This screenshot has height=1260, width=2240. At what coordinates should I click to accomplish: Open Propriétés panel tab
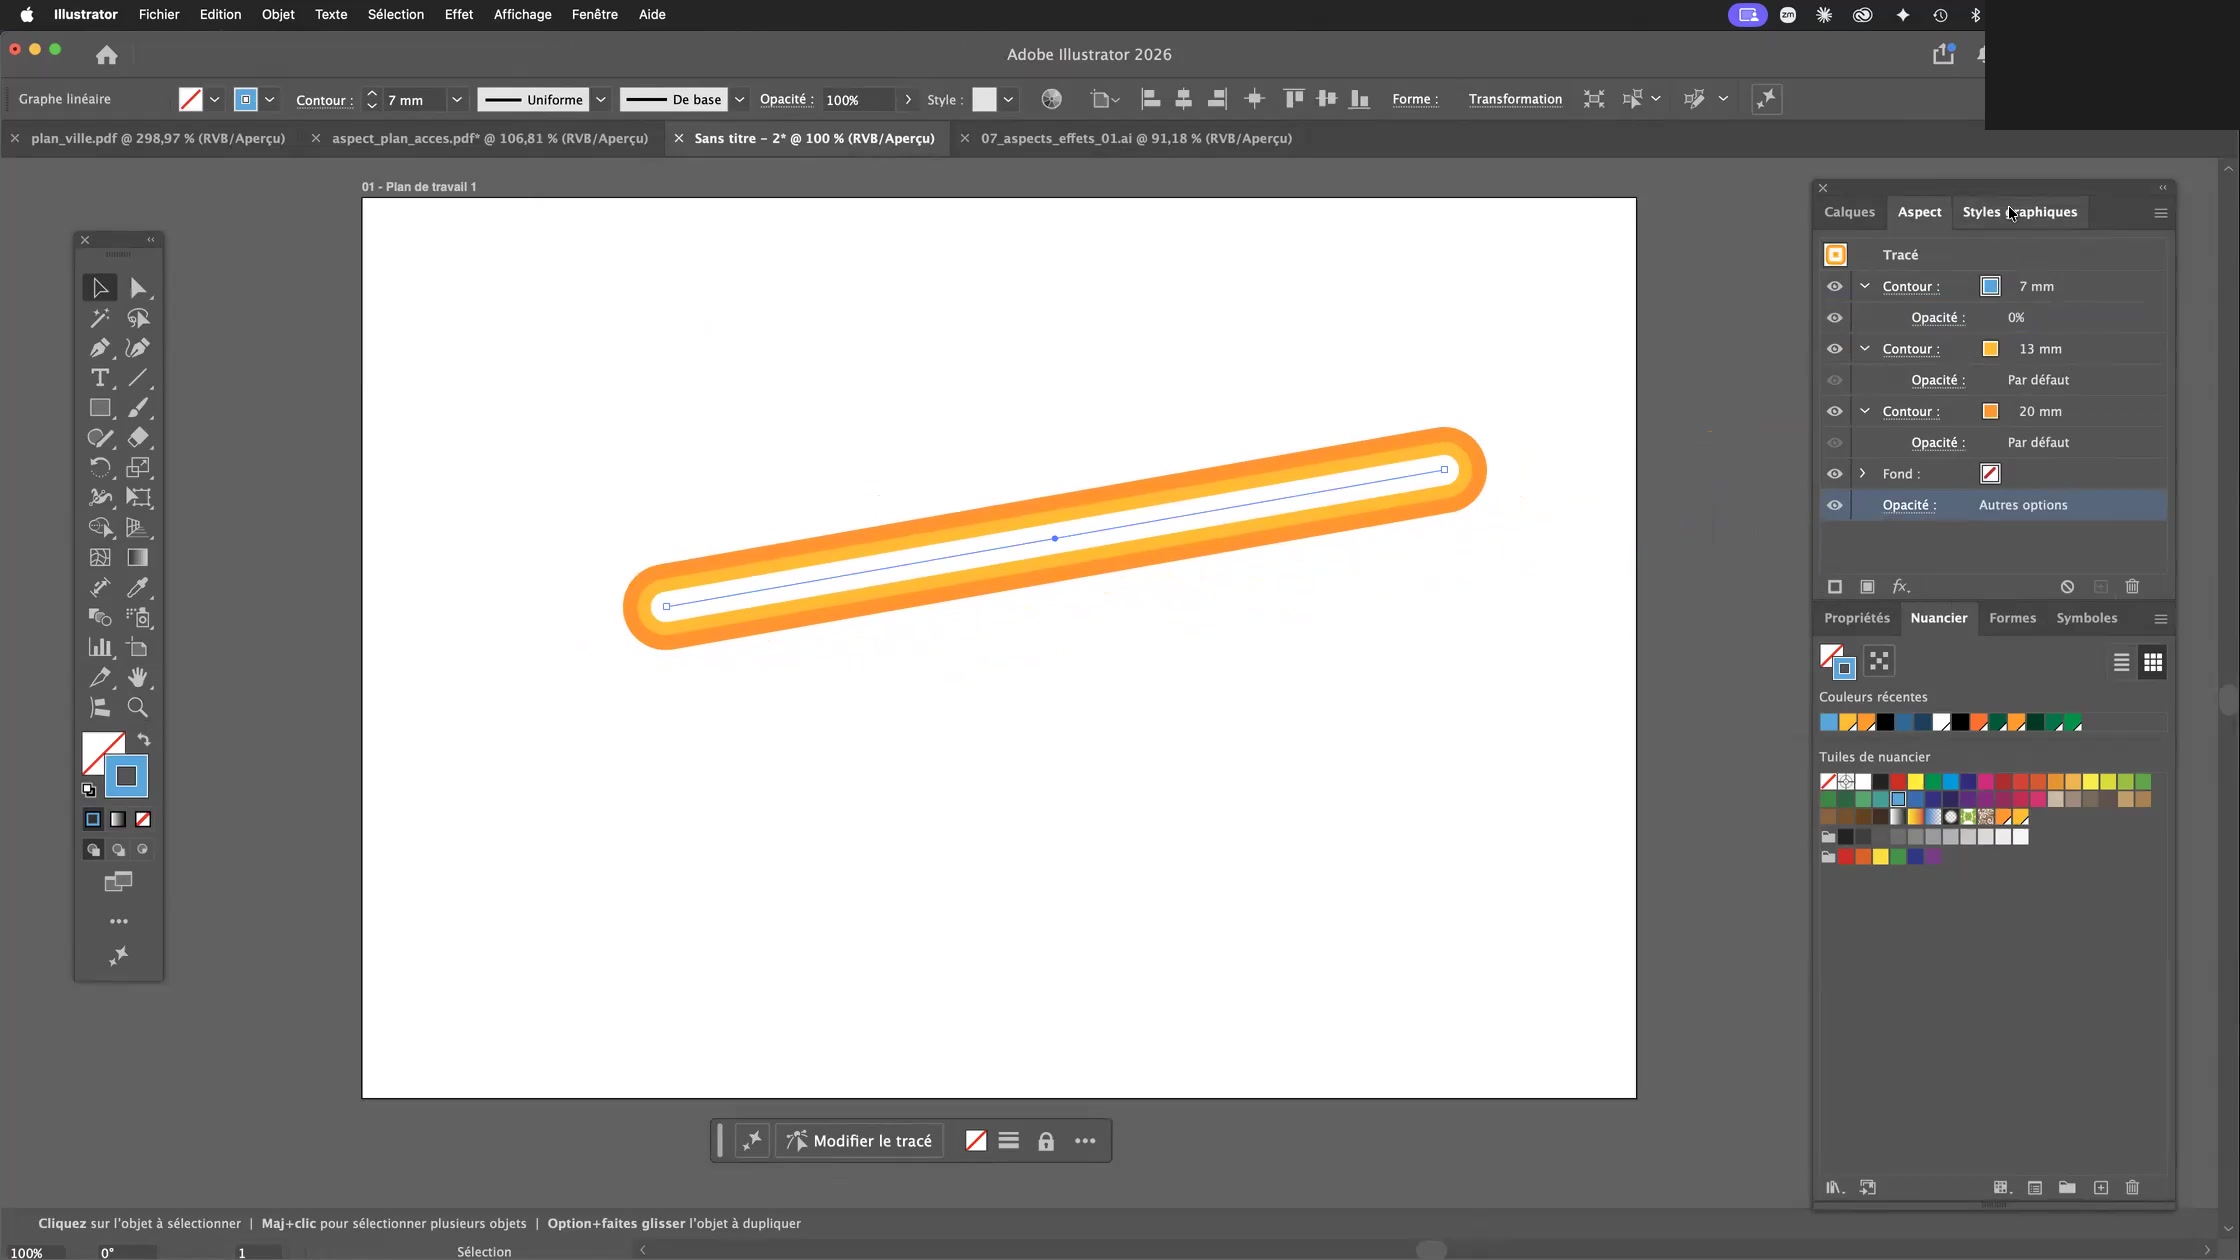click(x=1856, y=618)
